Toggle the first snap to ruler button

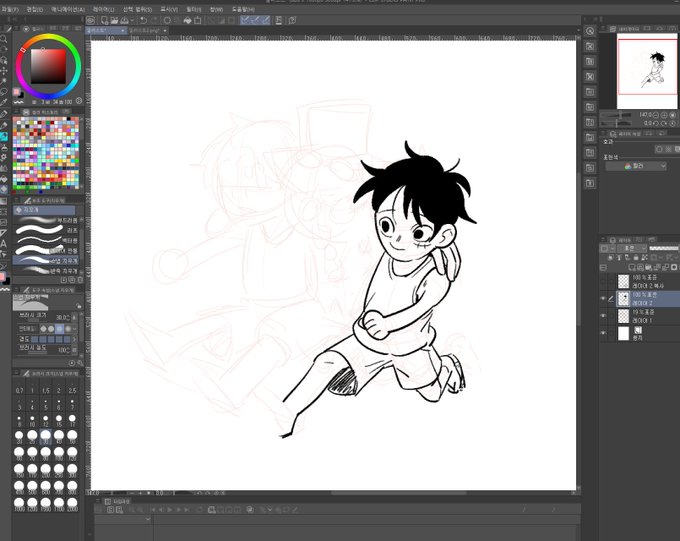click(x=245, y=20)
